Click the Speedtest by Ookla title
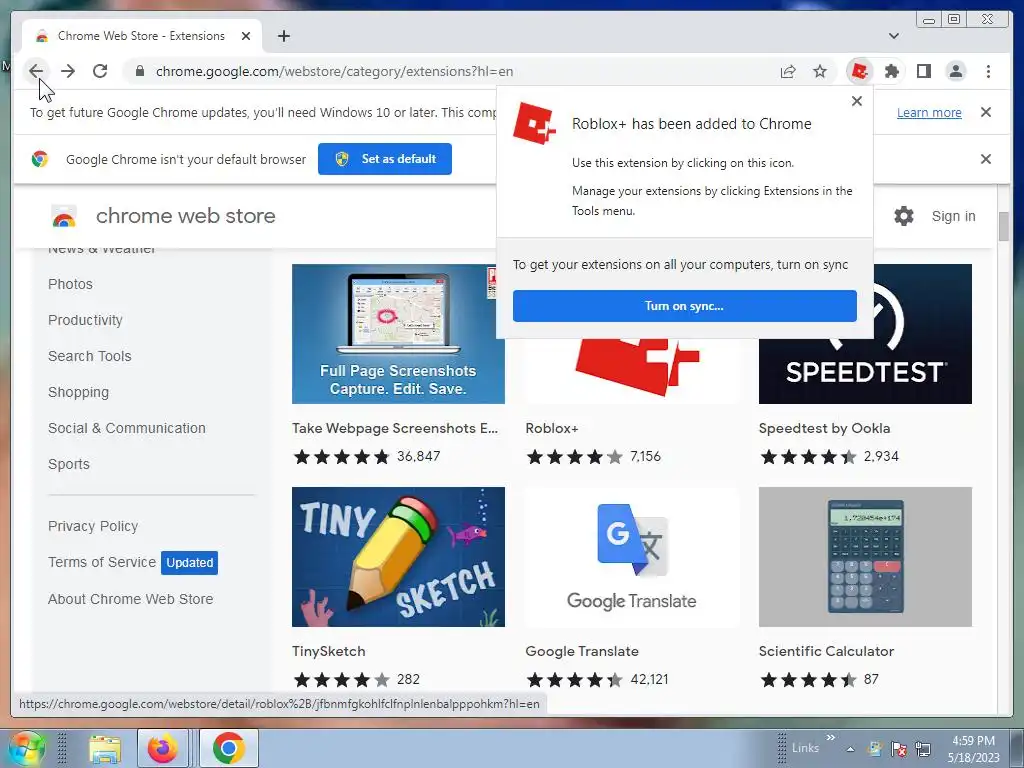The height and width of the screenshot is (768, 1024). [824, 428]
